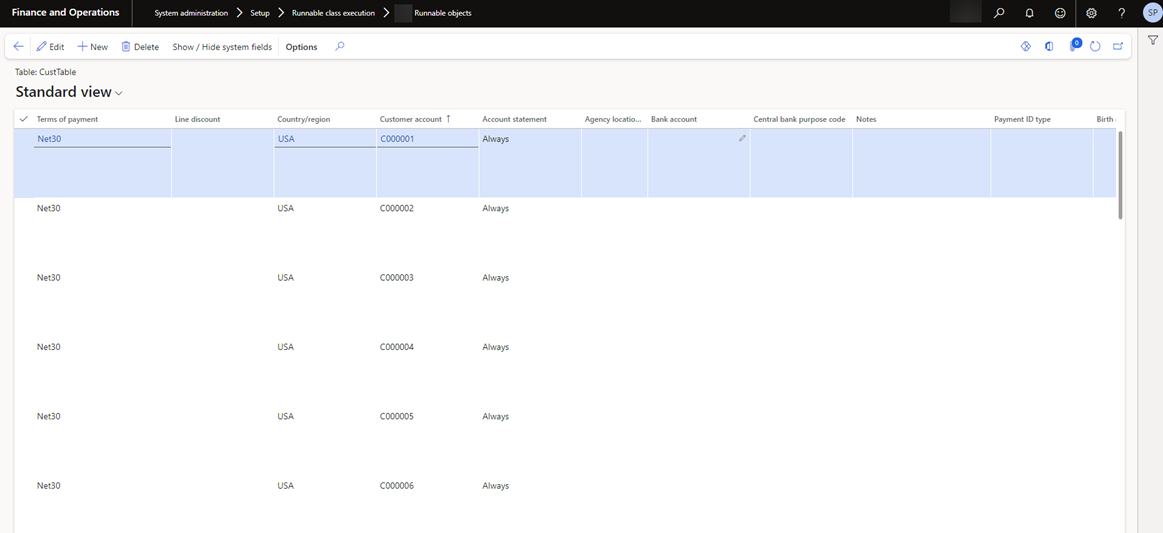Click the vertical scrollbar of the grid

point(1121,175)
